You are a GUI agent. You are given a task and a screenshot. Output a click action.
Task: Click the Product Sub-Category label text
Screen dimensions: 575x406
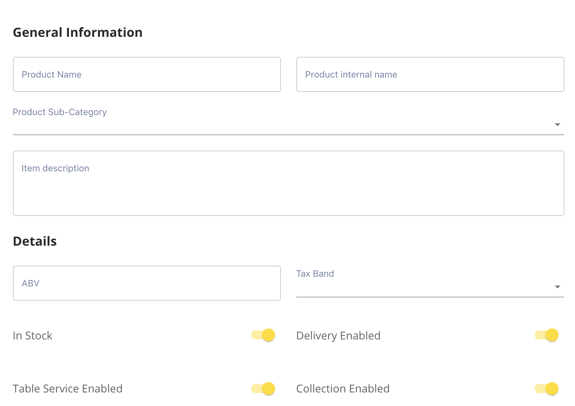point(60,112)
